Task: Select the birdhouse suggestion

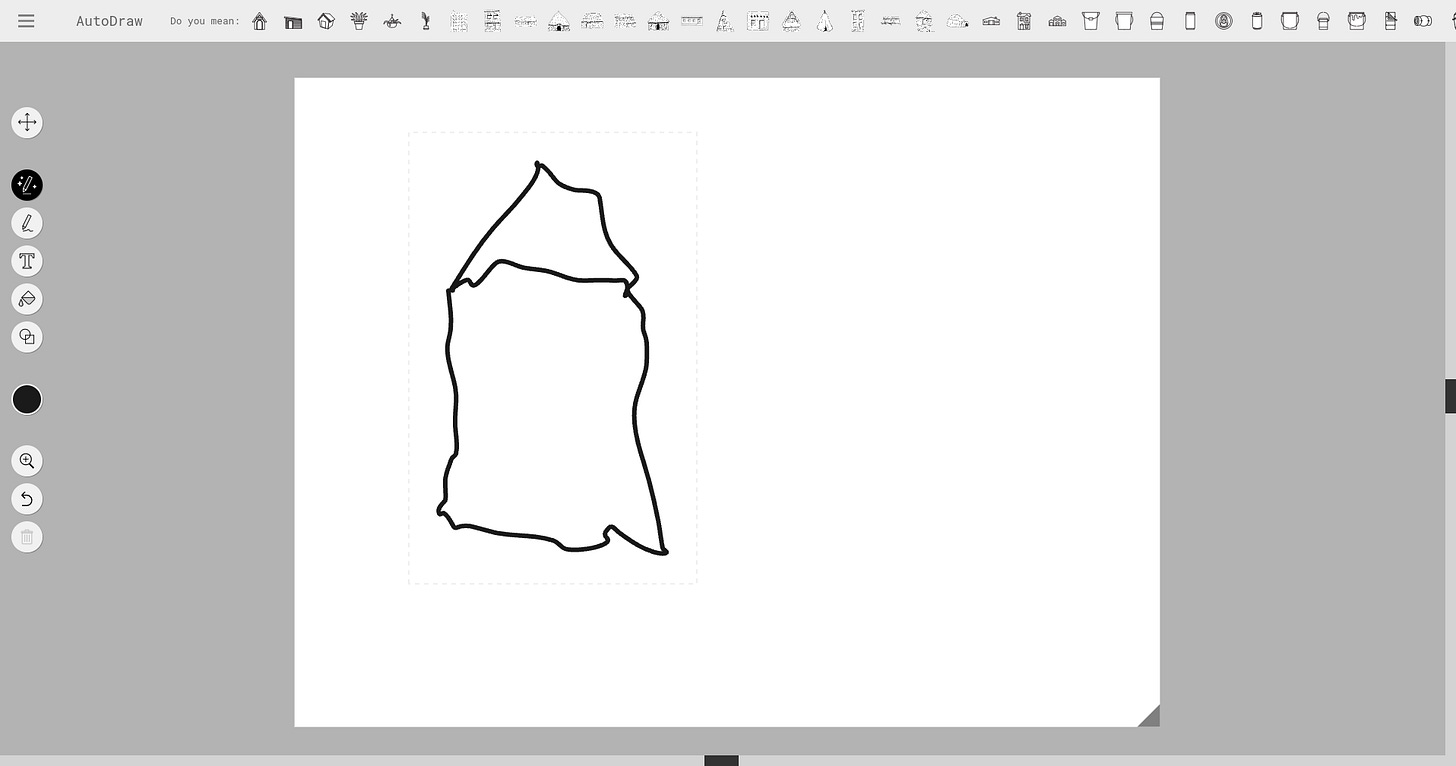Action: 259,20
